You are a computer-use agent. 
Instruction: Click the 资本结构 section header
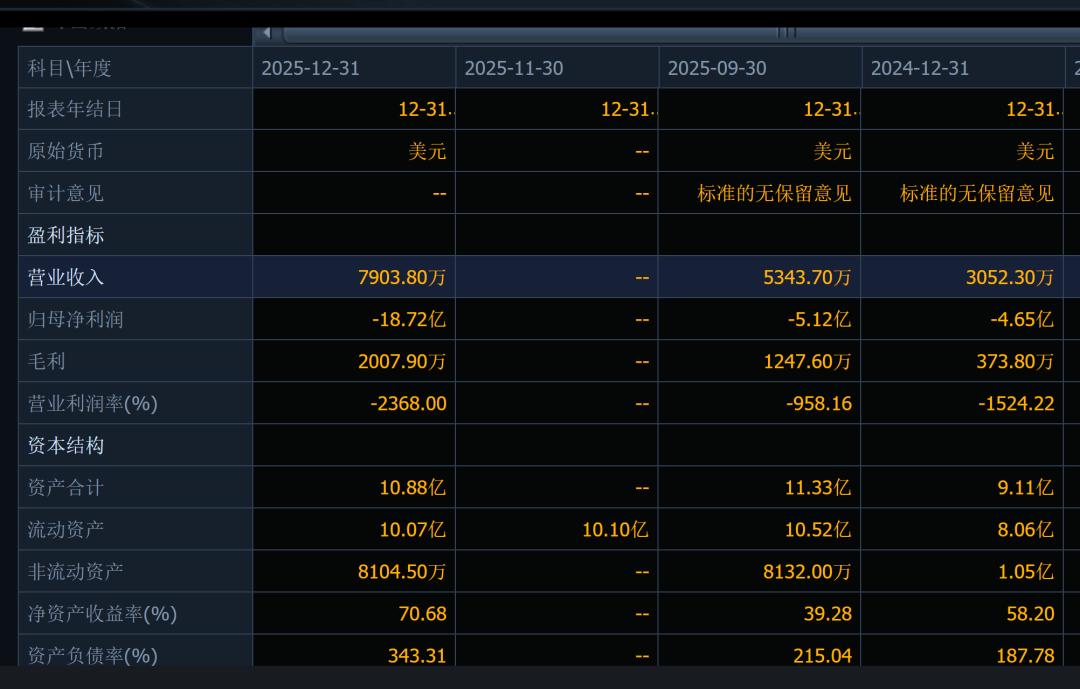point(66,446)
